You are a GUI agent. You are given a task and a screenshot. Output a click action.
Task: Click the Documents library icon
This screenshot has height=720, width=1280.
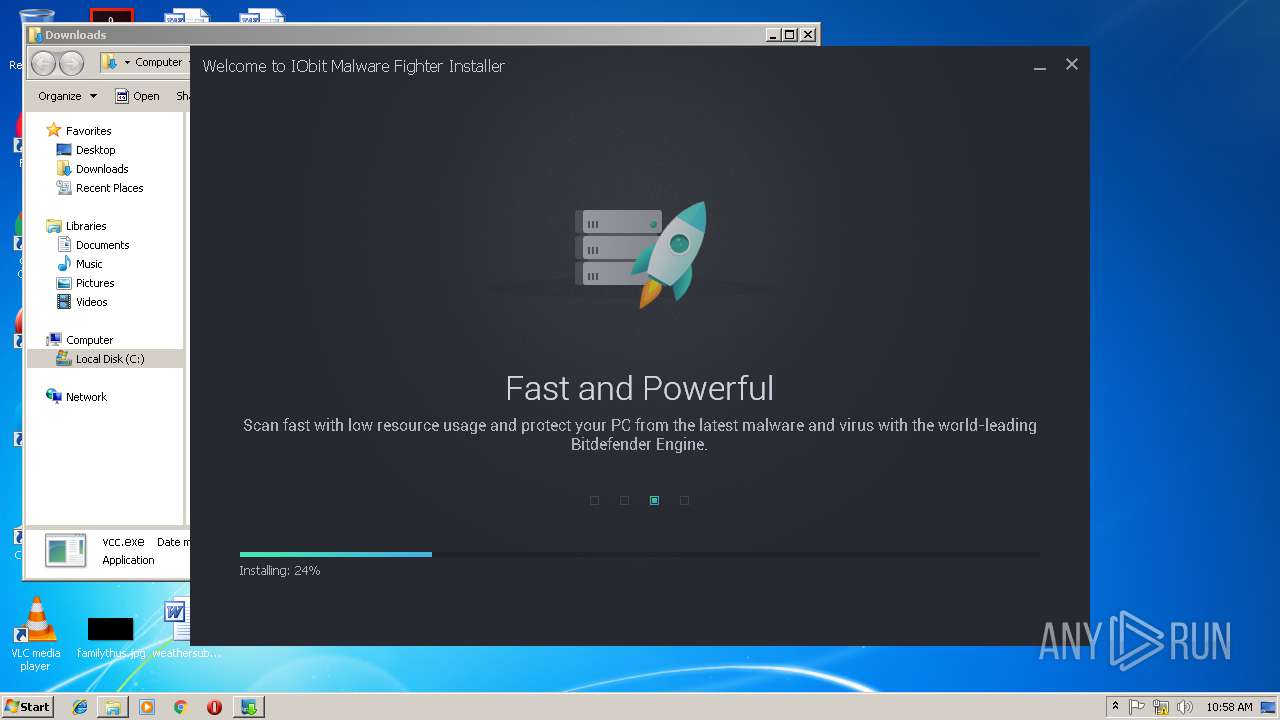[64, 244]
